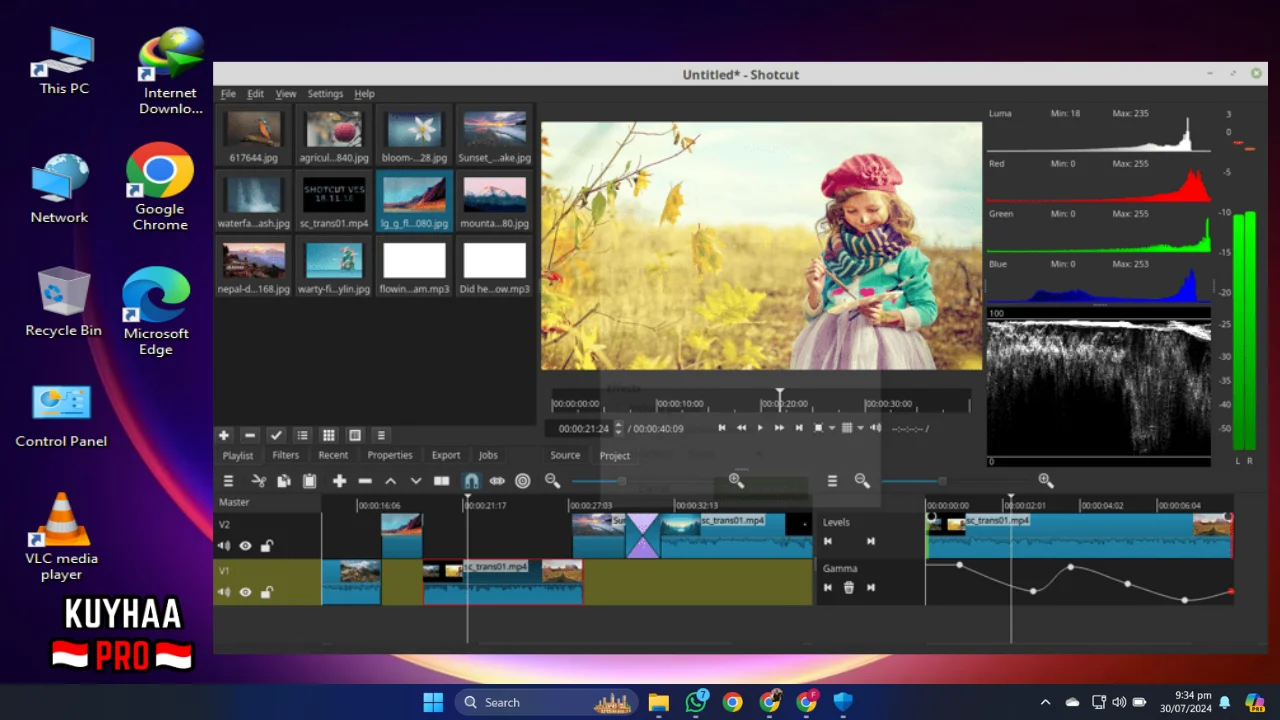Hide track V1 with eye icon
Image resolution: width=1280 pixels, height=720 pixels.
[x=245, y=592]
